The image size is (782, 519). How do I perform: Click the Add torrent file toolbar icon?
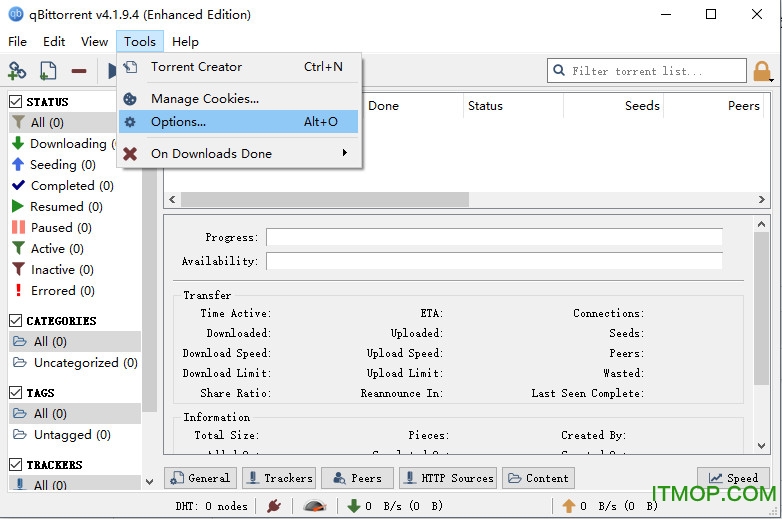coord(48,71)
